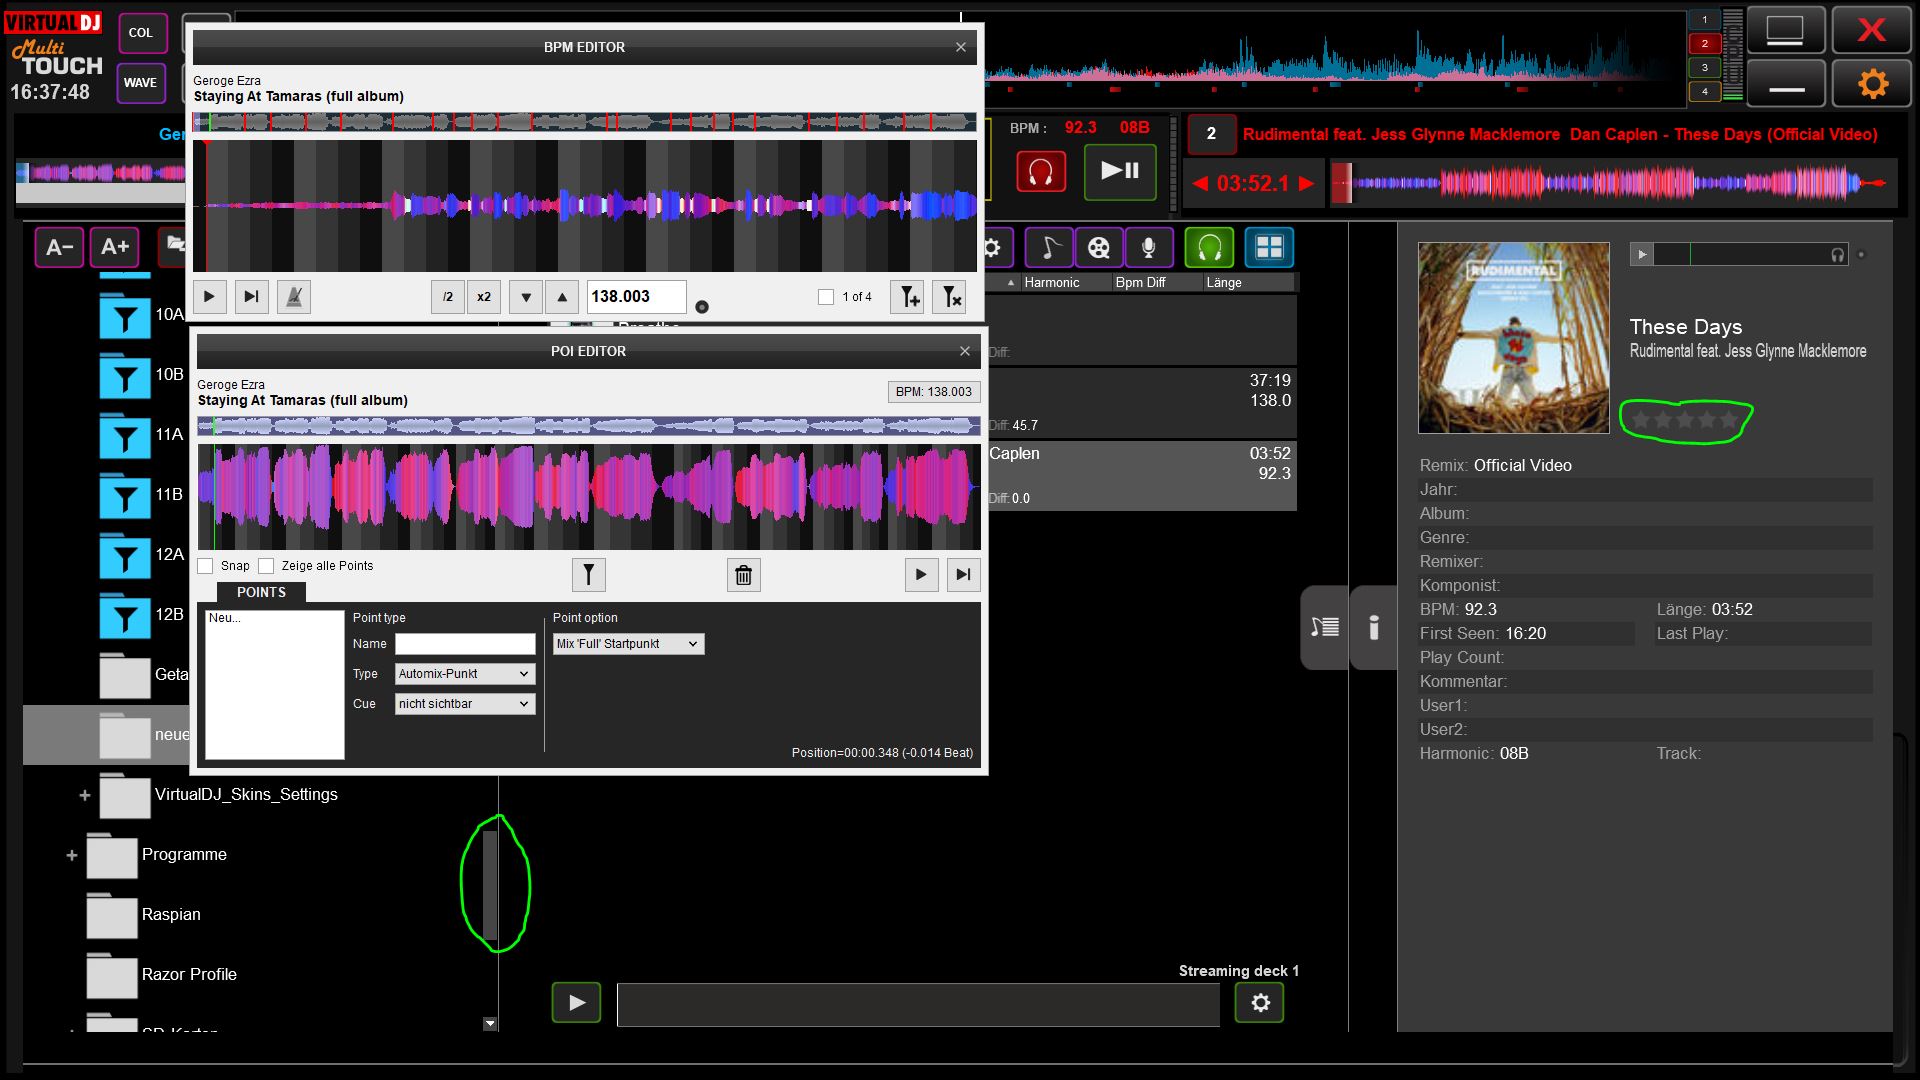Increase BPM with the up arrow
The height and width of the screenshot is (1080, 1920).
[x=562, y=297]
